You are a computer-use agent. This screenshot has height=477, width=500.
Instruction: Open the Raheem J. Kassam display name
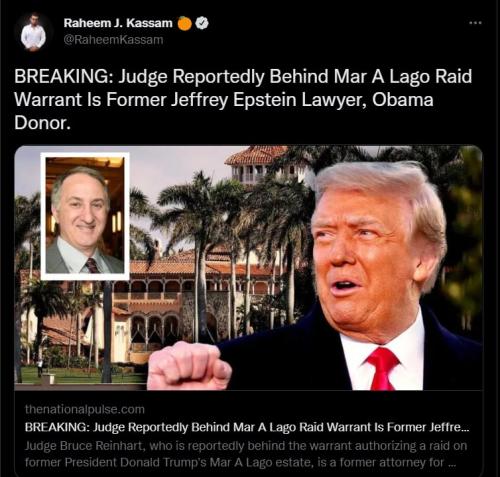click(118, 23)
